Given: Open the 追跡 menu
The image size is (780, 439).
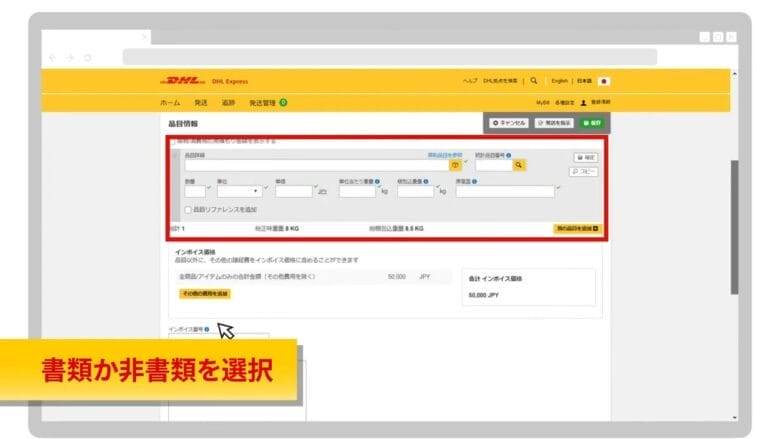Looking at the screenshot, I should click(x=228, y=102).
